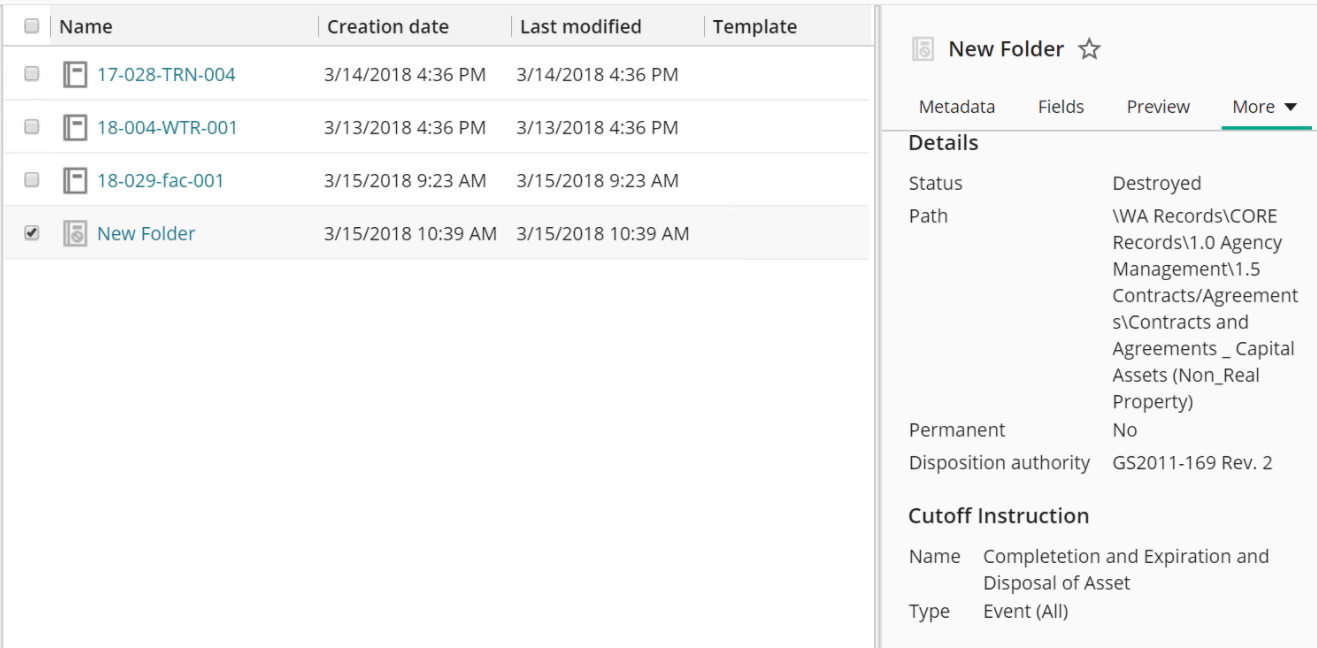Click the folder icon in the details panel header

(924, 50)
